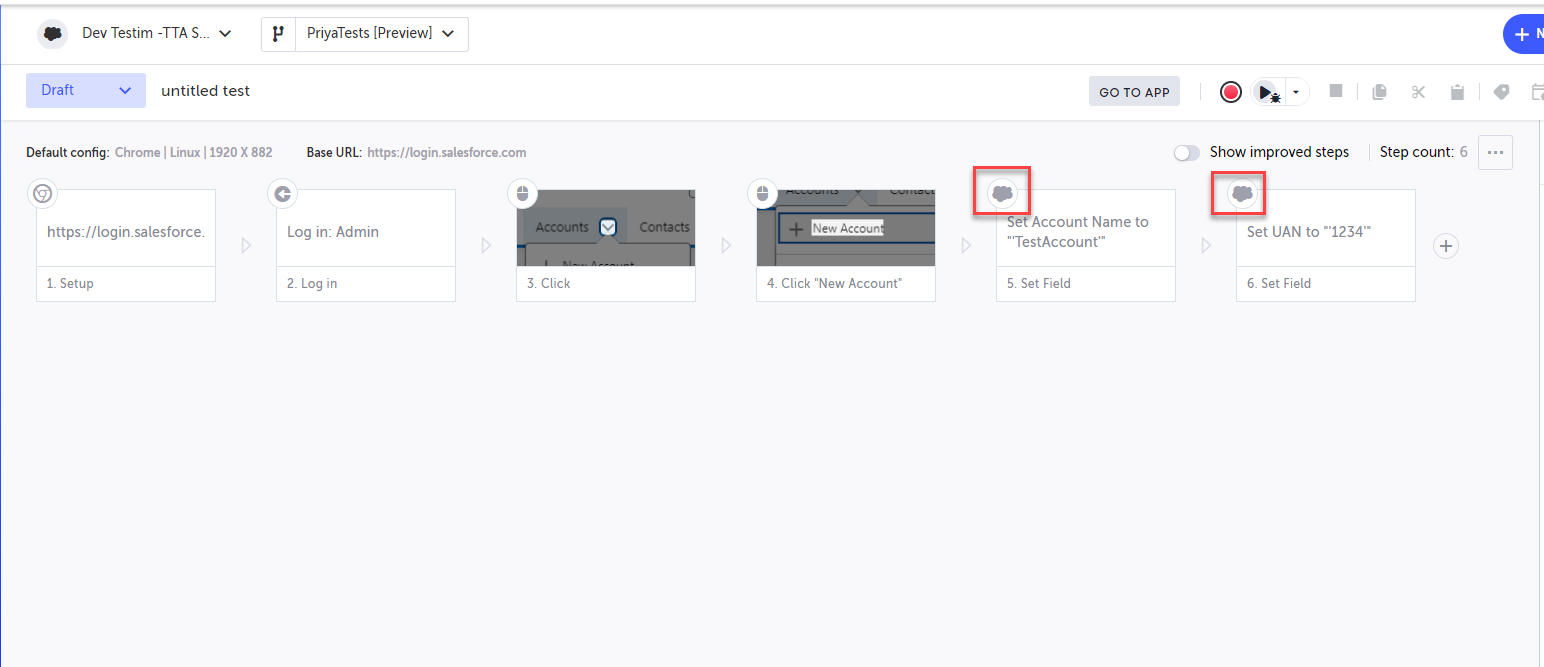Open the step 3 Accounts thumbnail
Image resolution: width=1544 pixels, height=667 pixels.
[x=606, y=228]
